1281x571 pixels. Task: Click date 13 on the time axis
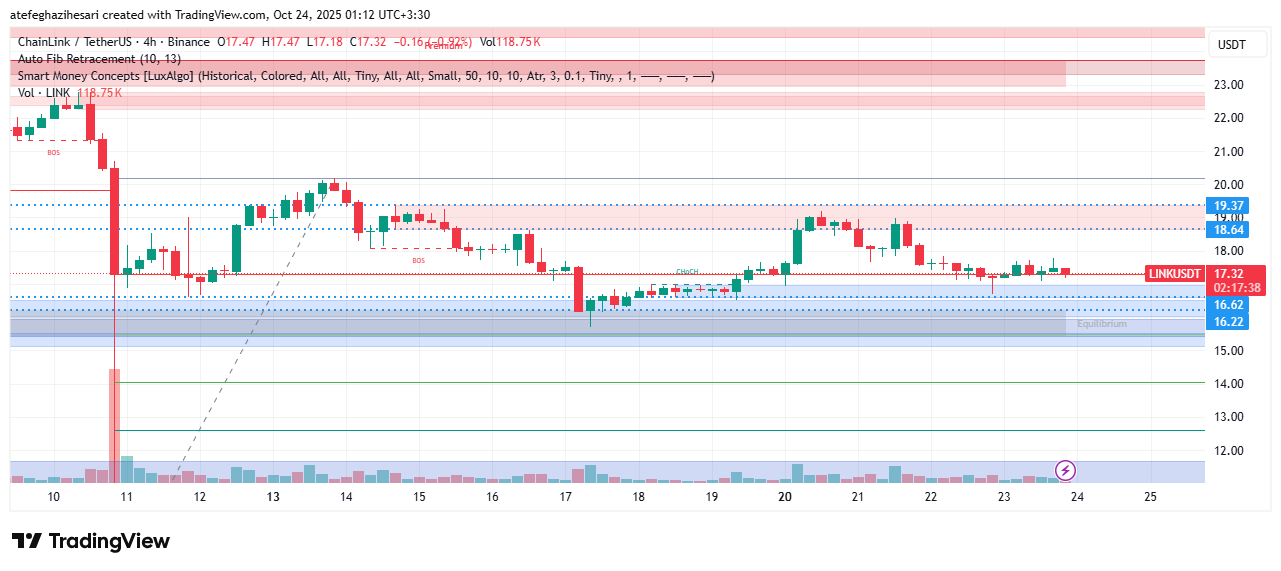click(x=272, y=497)
